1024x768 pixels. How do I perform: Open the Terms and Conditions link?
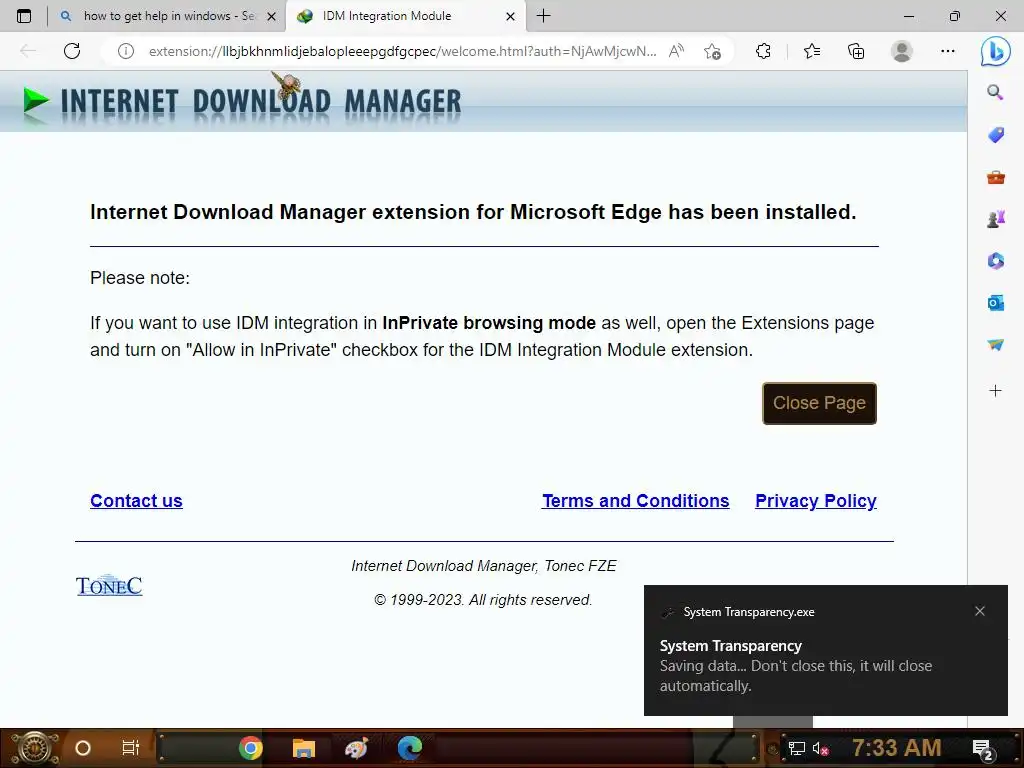click(635, 501)
